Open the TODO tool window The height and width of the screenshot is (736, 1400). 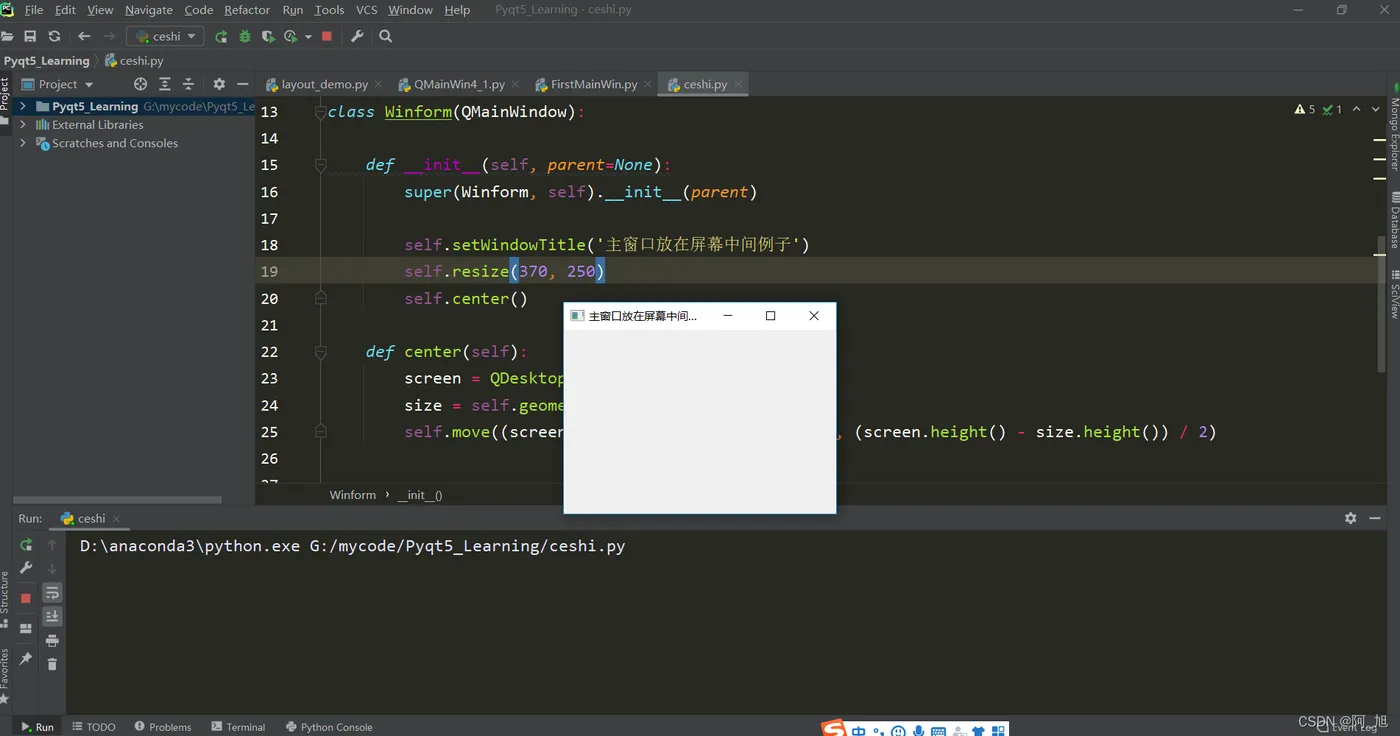point(94,727)
